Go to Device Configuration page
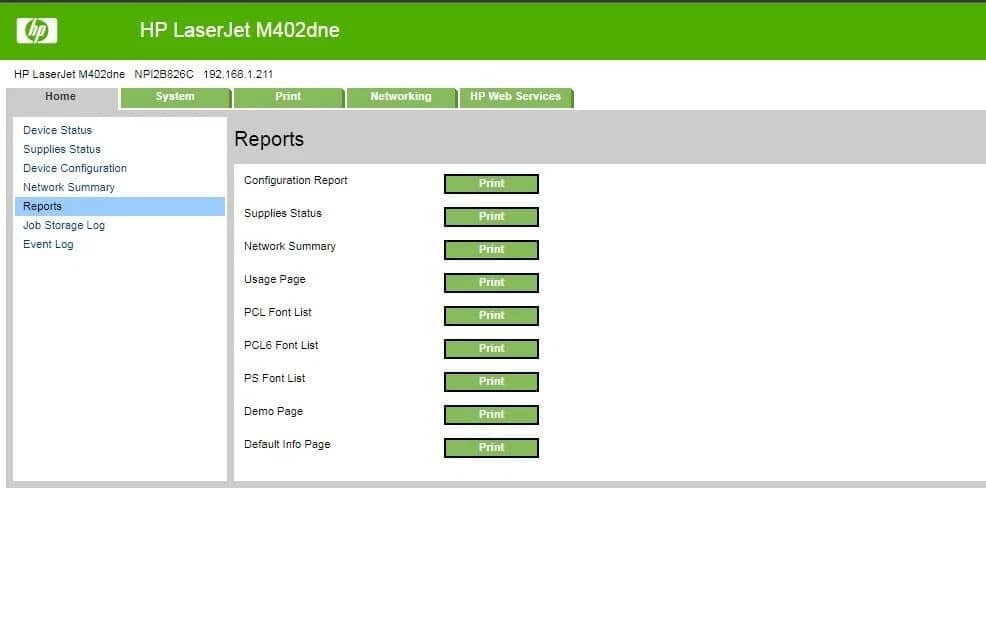This screenshot has width=986, height=617. click(x=75, y=168)
